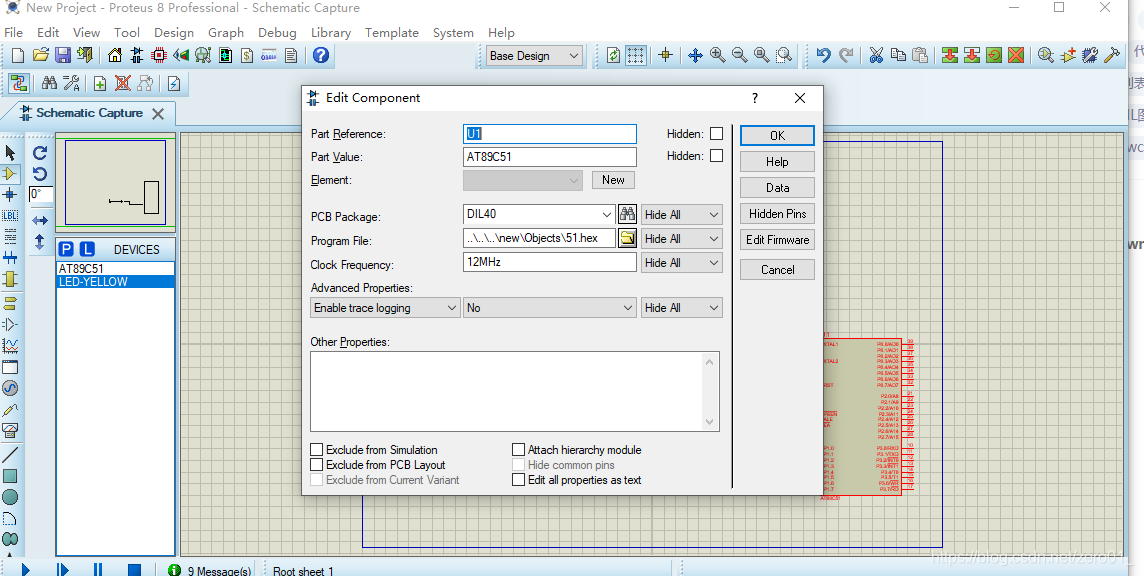Click OK in Edit Component dialog
Viewport: 1144px width, 576px height.
777,136
